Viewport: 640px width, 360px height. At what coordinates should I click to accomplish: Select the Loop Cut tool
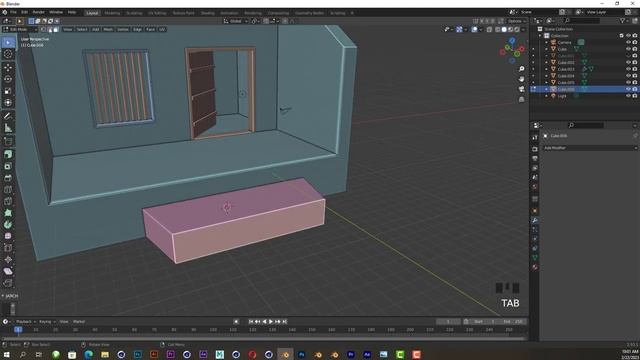point(8,189)
